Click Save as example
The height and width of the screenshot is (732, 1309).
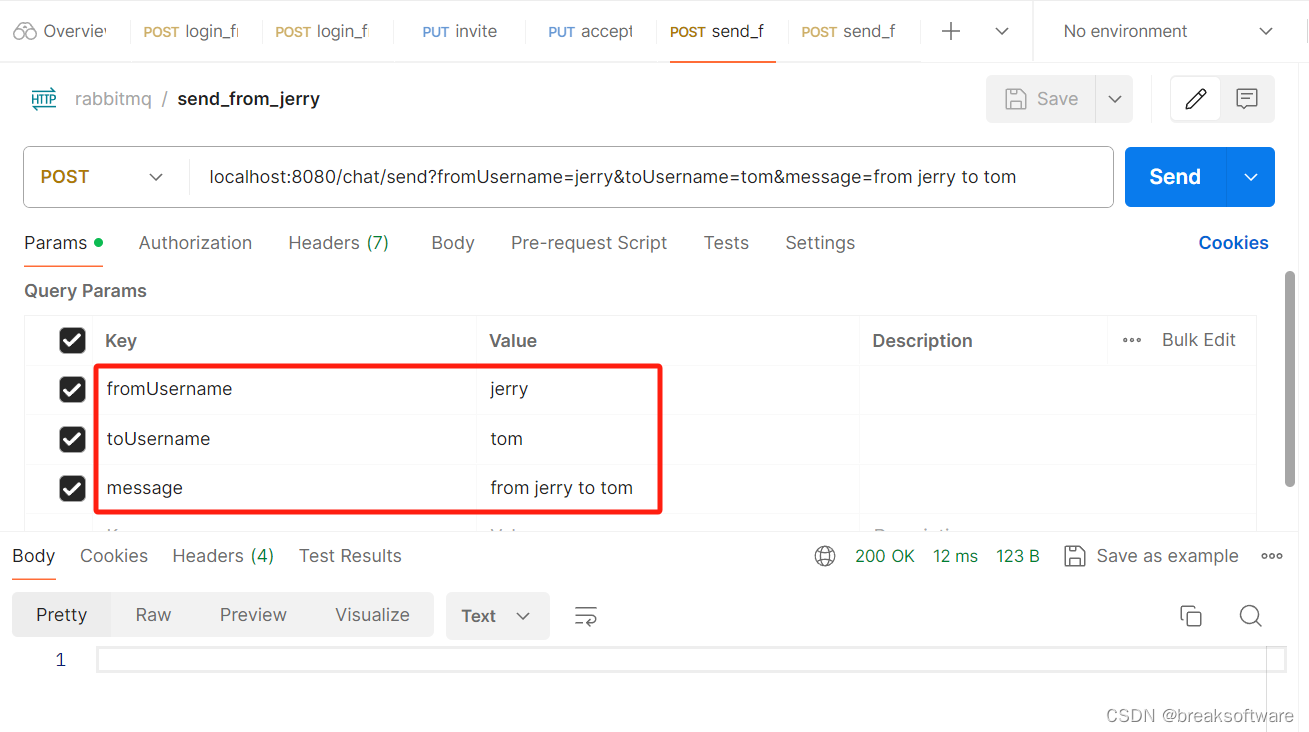[1151, 556]
